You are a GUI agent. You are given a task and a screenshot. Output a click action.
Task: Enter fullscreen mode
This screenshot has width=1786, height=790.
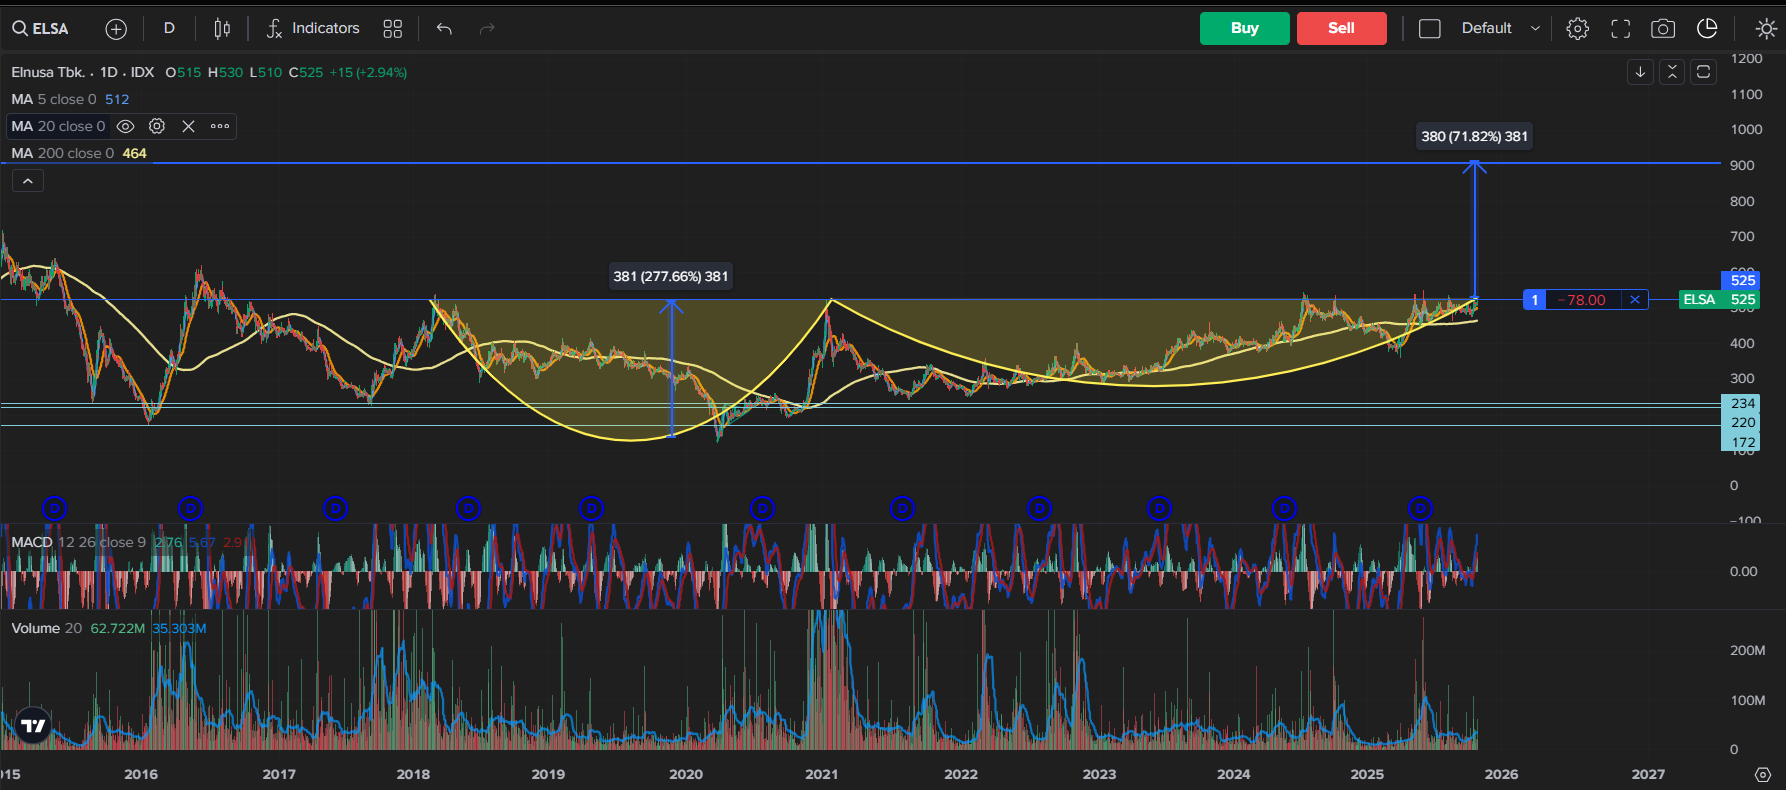coord(1620,29)
